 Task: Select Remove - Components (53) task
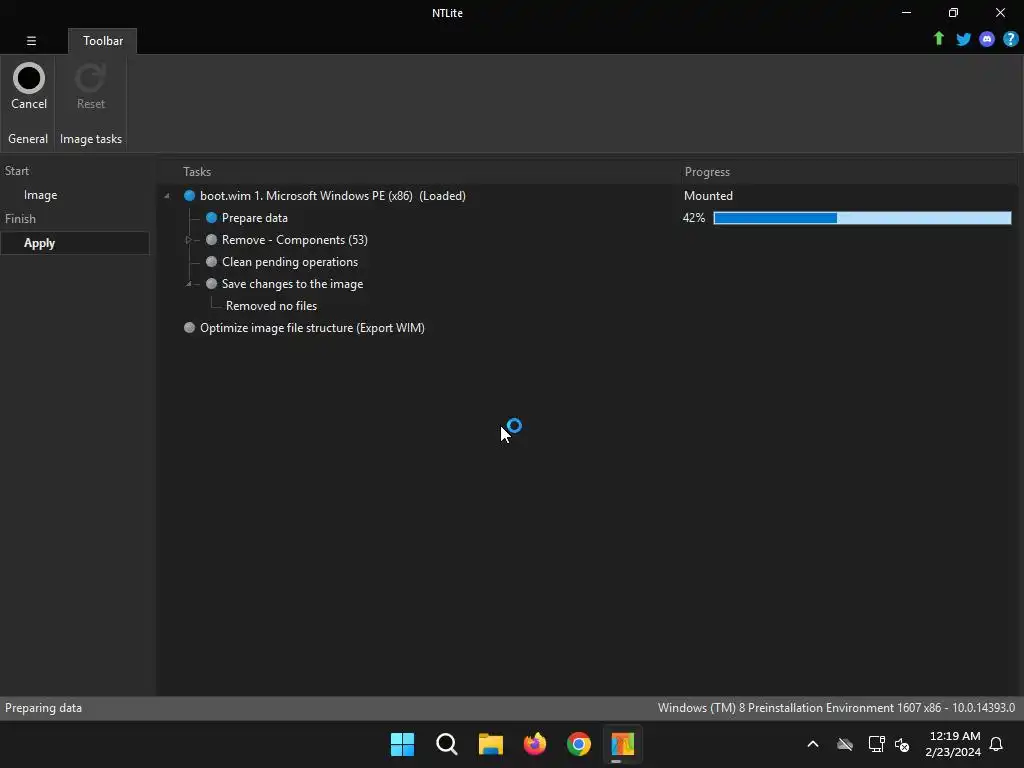coord(295,240)
